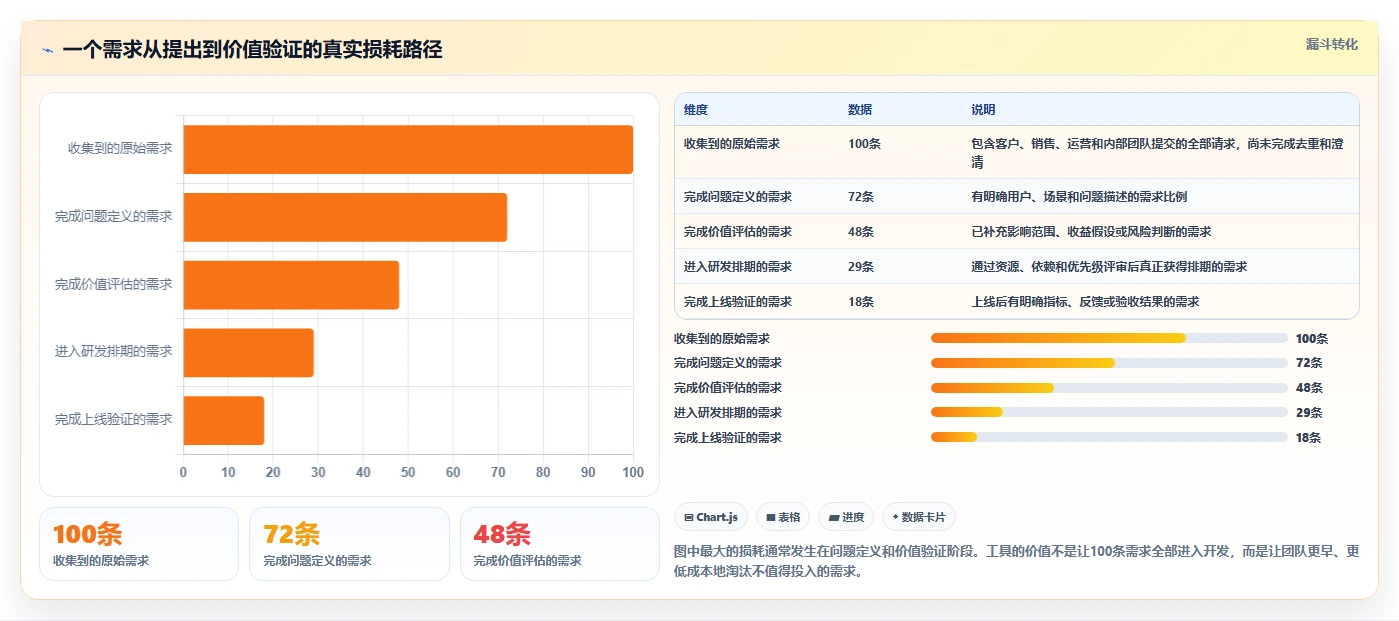Click the 说明 column header

click(x=983, y=110)
